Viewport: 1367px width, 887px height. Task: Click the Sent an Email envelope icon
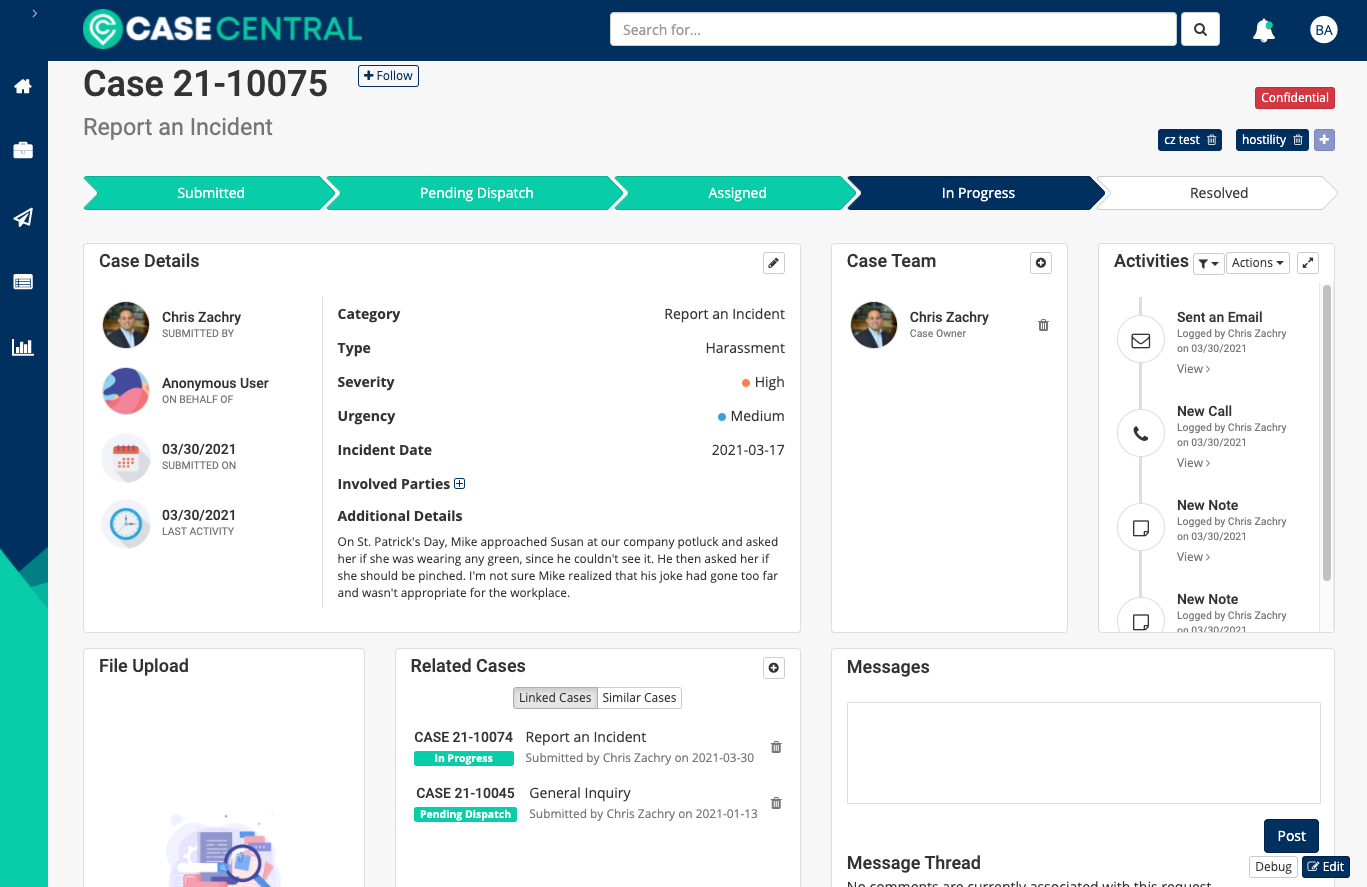(1141, 341)
